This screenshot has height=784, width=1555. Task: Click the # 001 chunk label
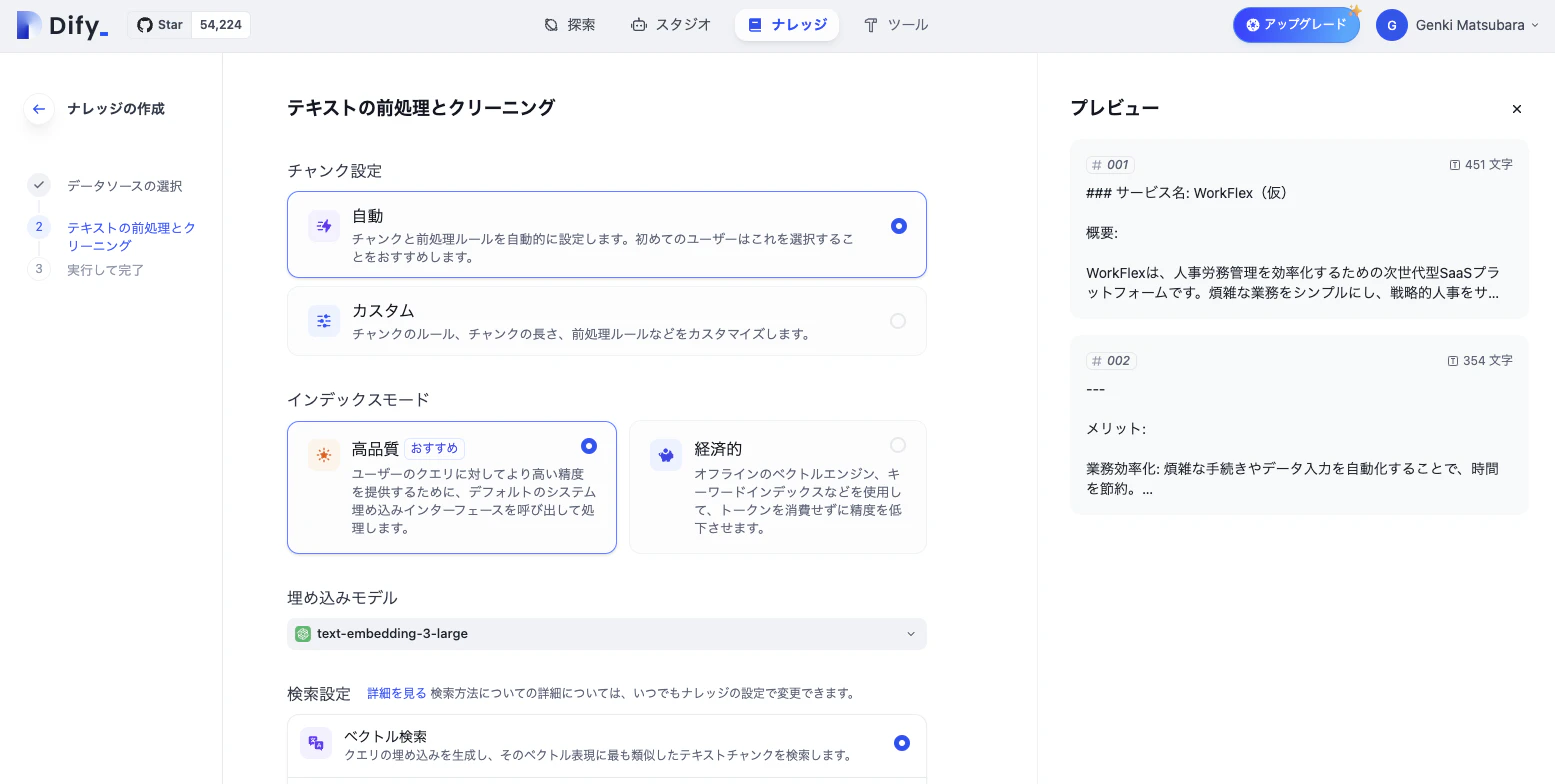tap(1110, 165)
